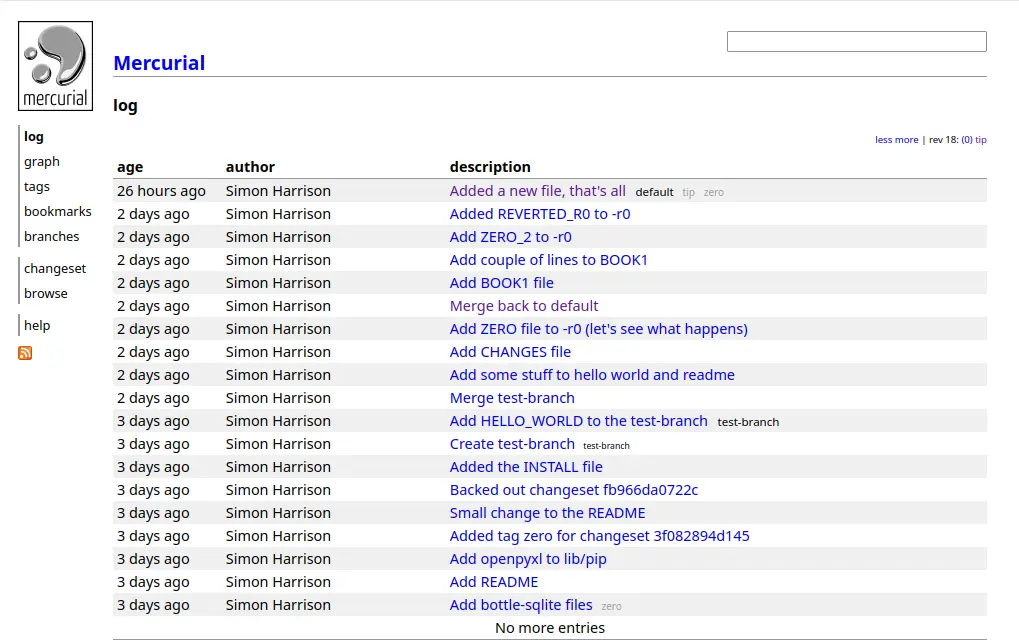Viewport: 1019px width, 640px height.
Task: Click 'test-branch' label beside Create test-branch
Action: pyautogui.click(x=606, y=446)
